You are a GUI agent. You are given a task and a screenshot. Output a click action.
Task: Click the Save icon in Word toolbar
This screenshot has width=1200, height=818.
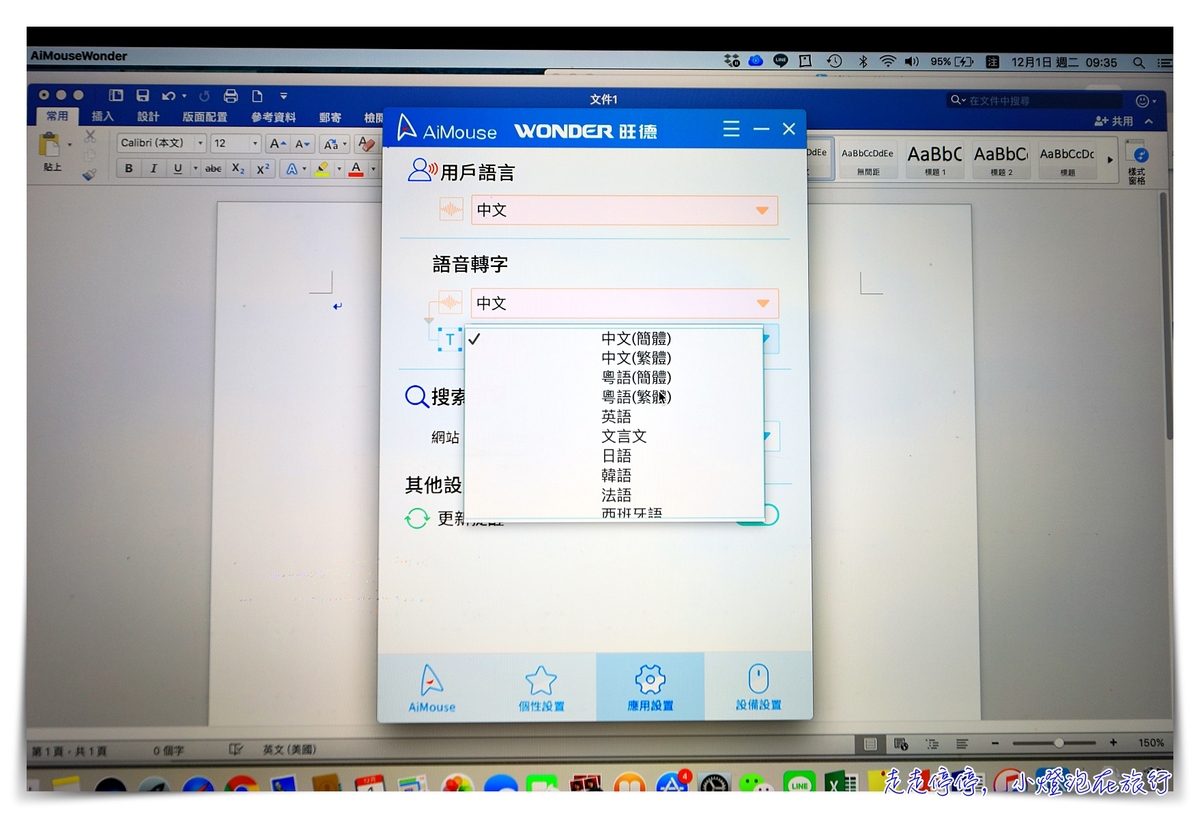(142, 96)
